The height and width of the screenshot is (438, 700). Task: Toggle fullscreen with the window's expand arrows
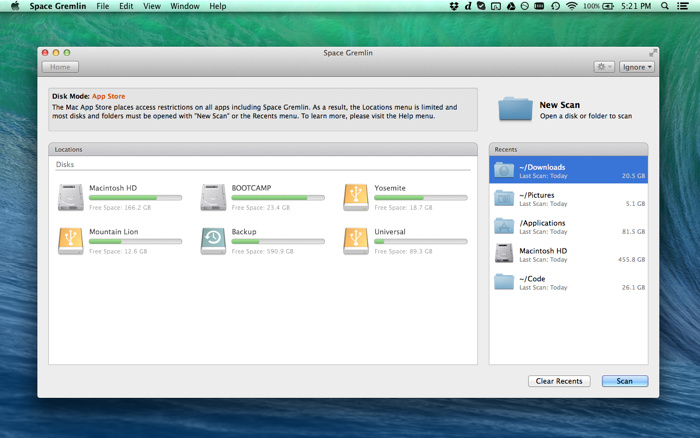[x=653, y=53]
